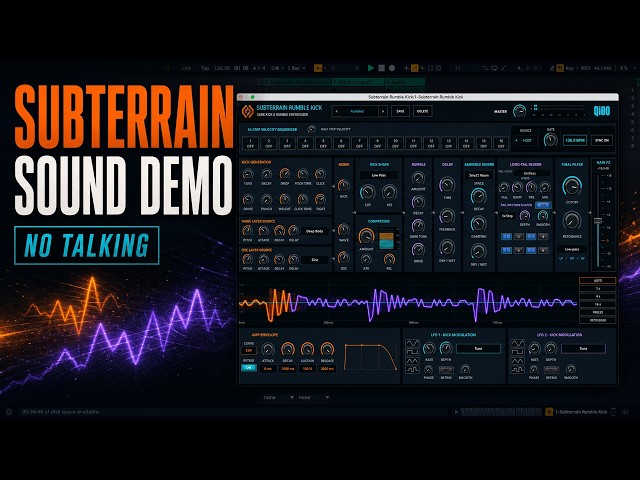This screenshot has width=640, height=480.
Task: Select the square wave shape for LFO 1
Action: click(x=412, y=351)
